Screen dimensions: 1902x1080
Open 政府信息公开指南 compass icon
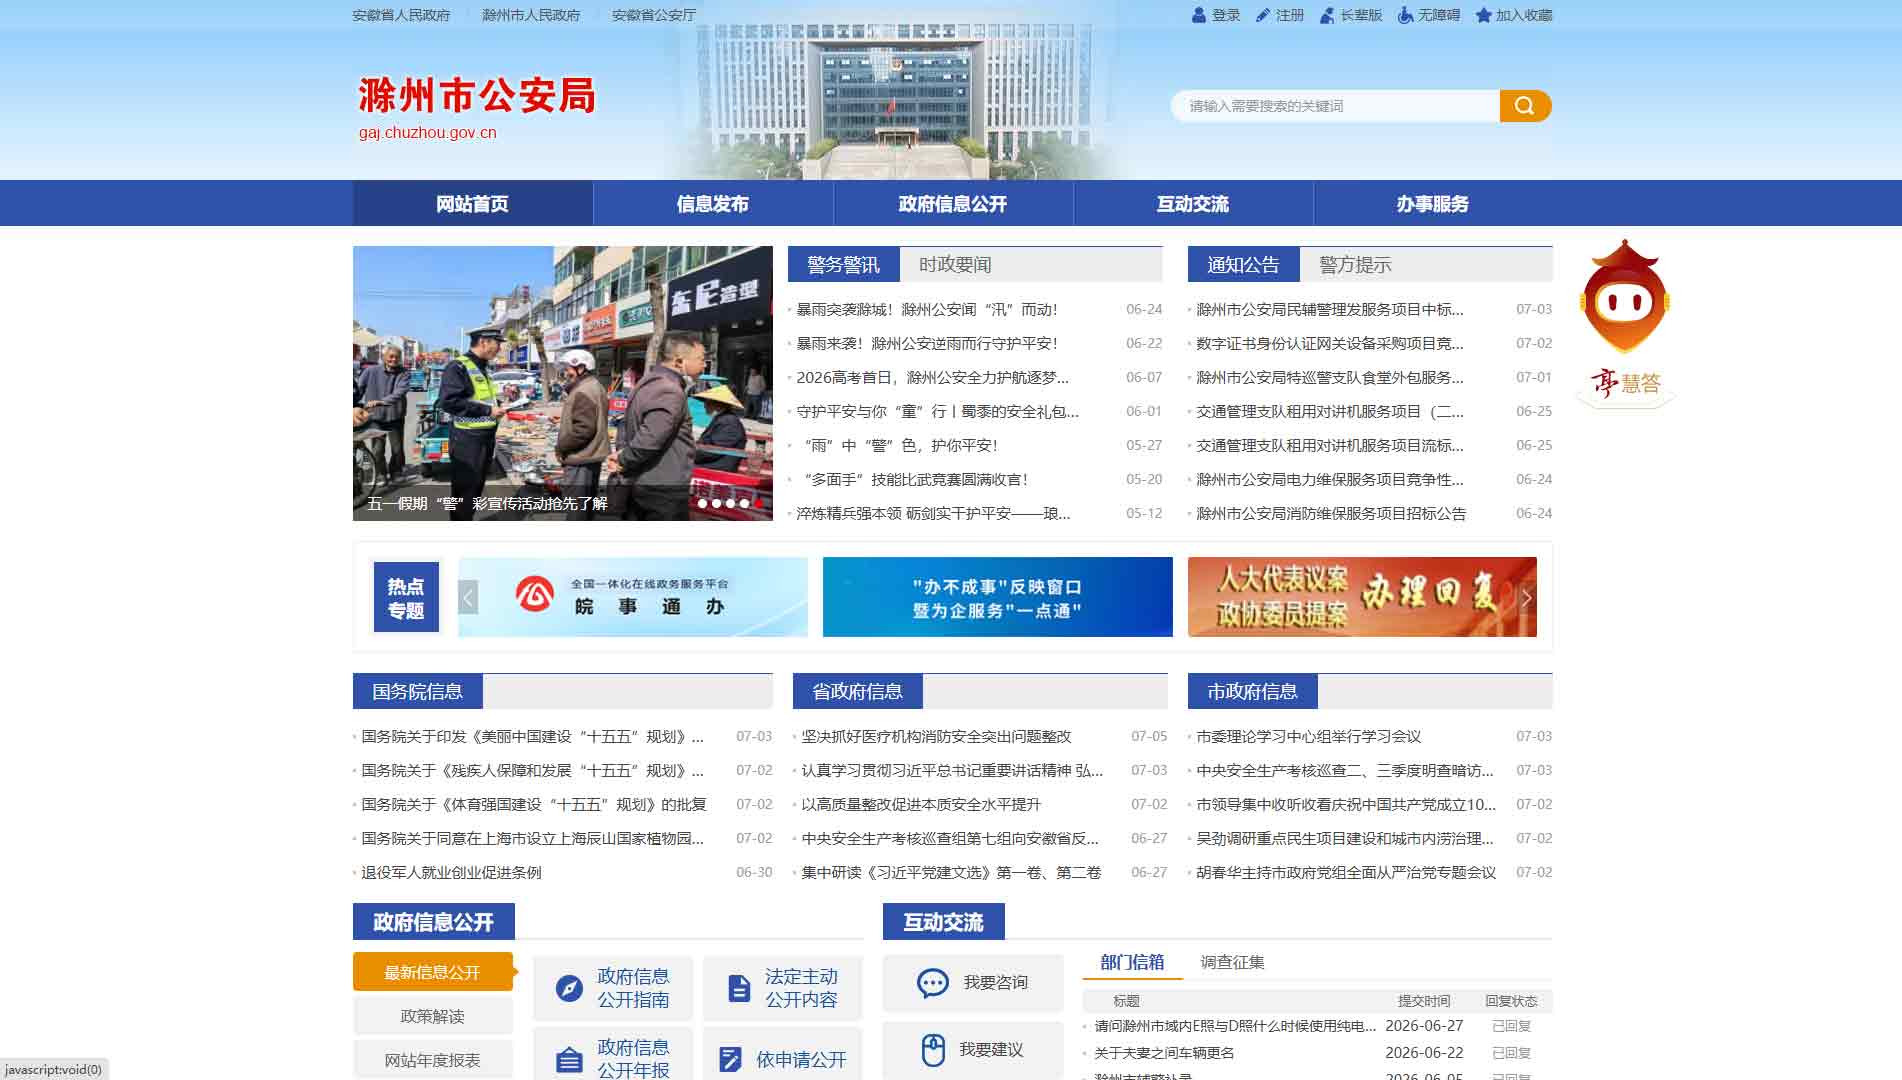pyautogui.click(x=569, y=988)
